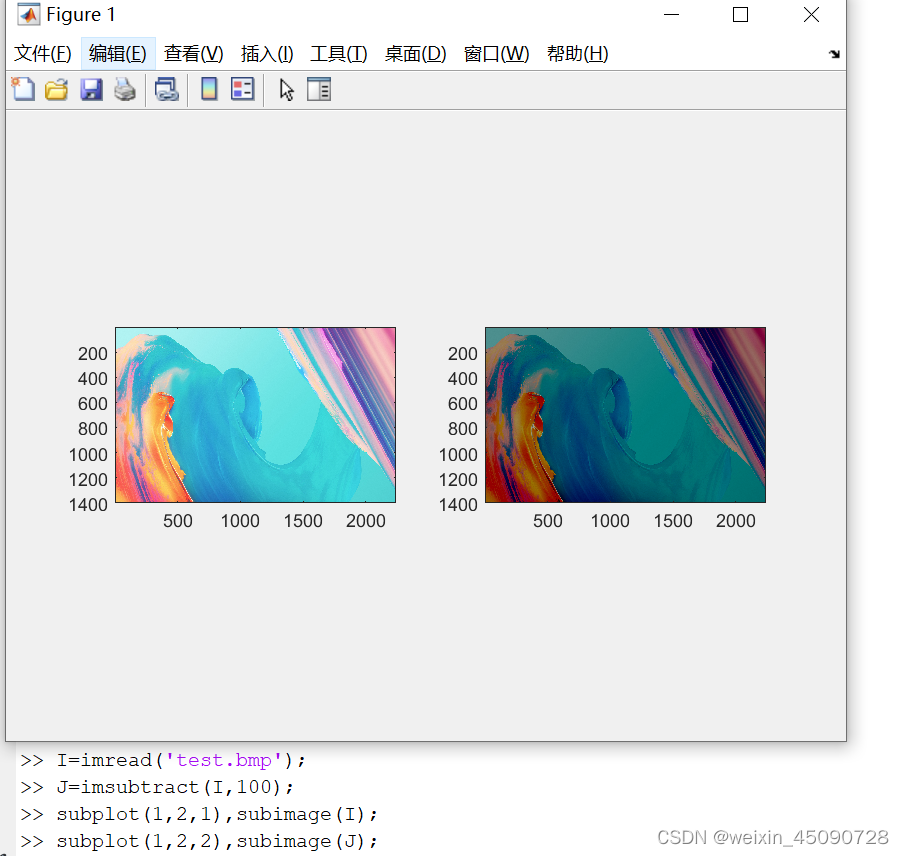Close the Figure 1 window
904x856 pixels.
coord(812,14)
